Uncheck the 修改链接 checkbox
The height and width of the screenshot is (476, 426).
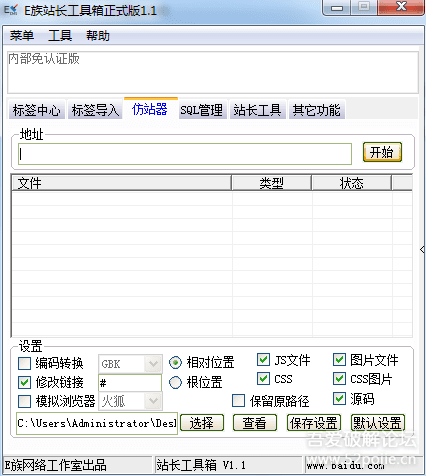(24, 382)
